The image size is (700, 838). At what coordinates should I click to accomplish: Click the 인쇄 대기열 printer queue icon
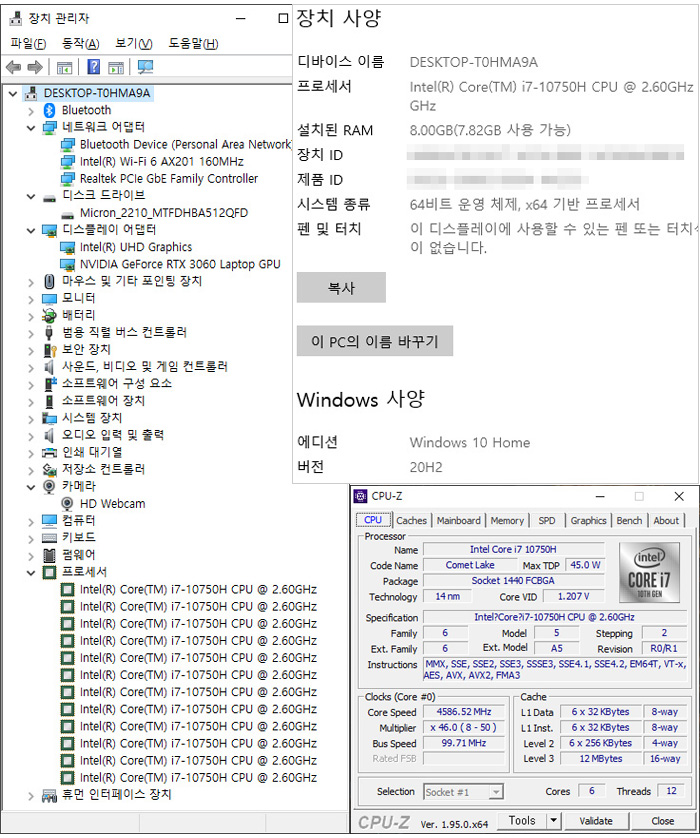click(49, 453)
